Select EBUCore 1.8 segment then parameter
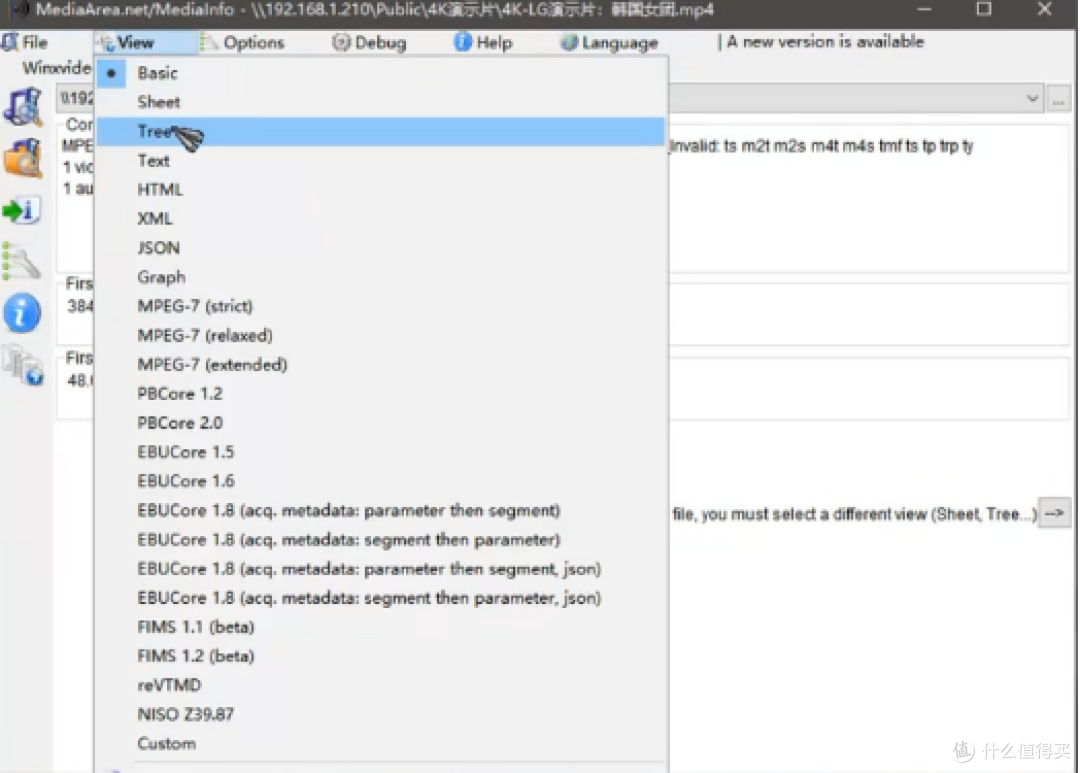The height and width of the screenshot is (773, 1080). 380,539
